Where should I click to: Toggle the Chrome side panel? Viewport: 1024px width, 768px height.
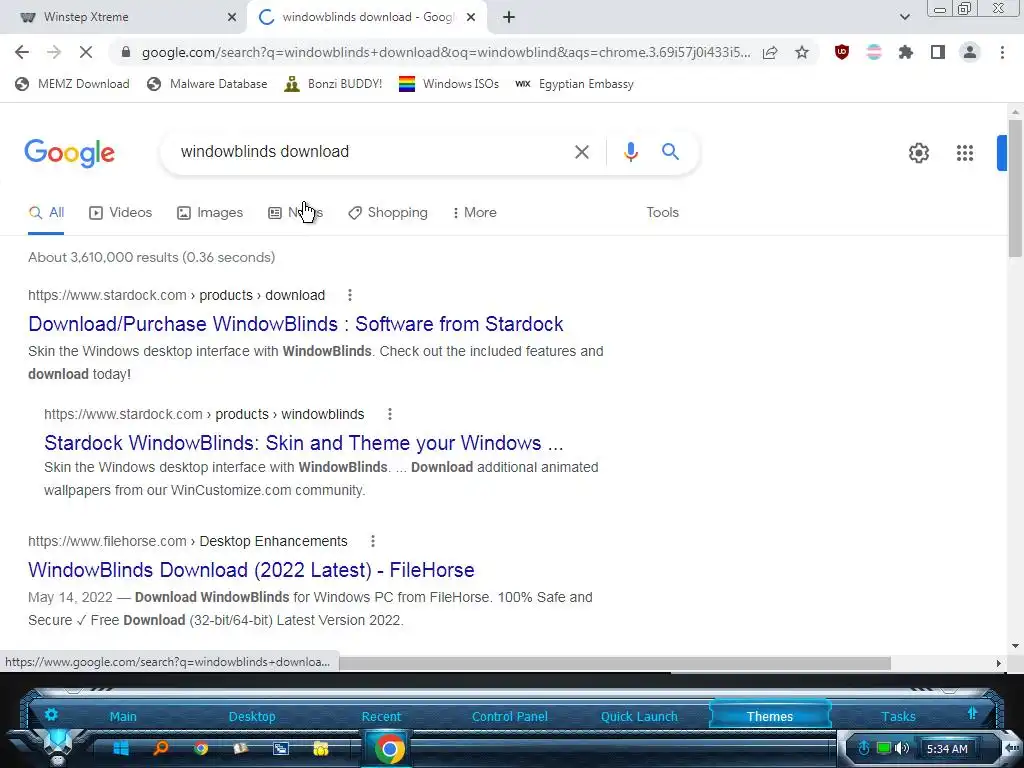938,52
